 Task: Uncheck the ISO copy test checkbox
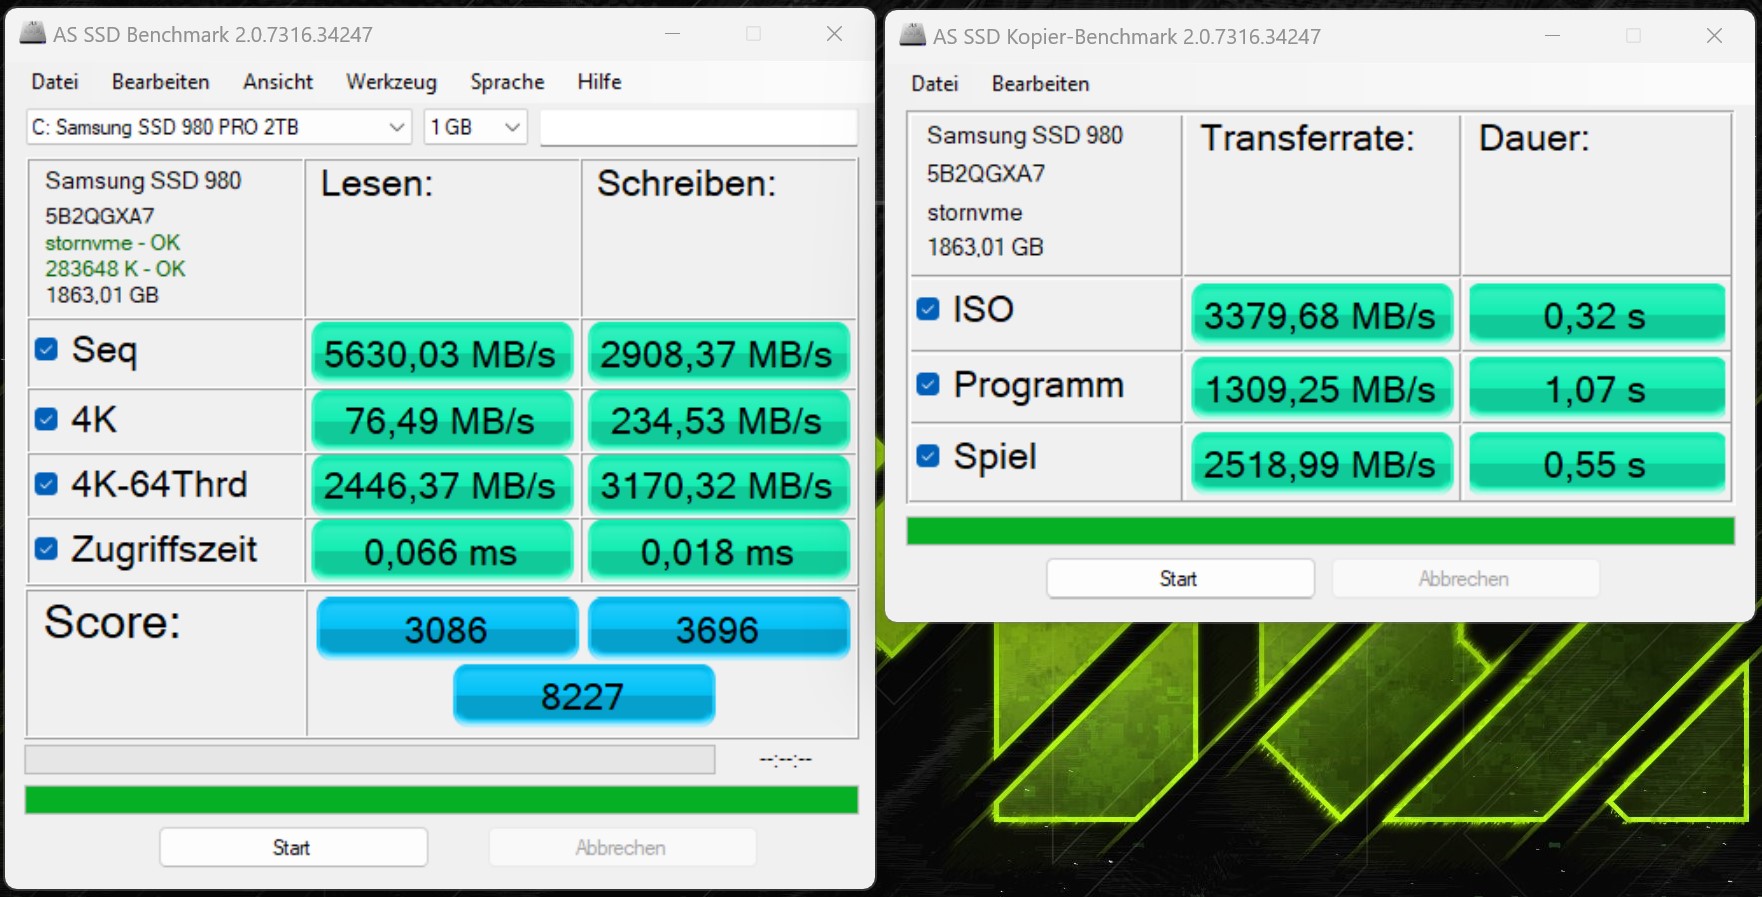(928, 309)
